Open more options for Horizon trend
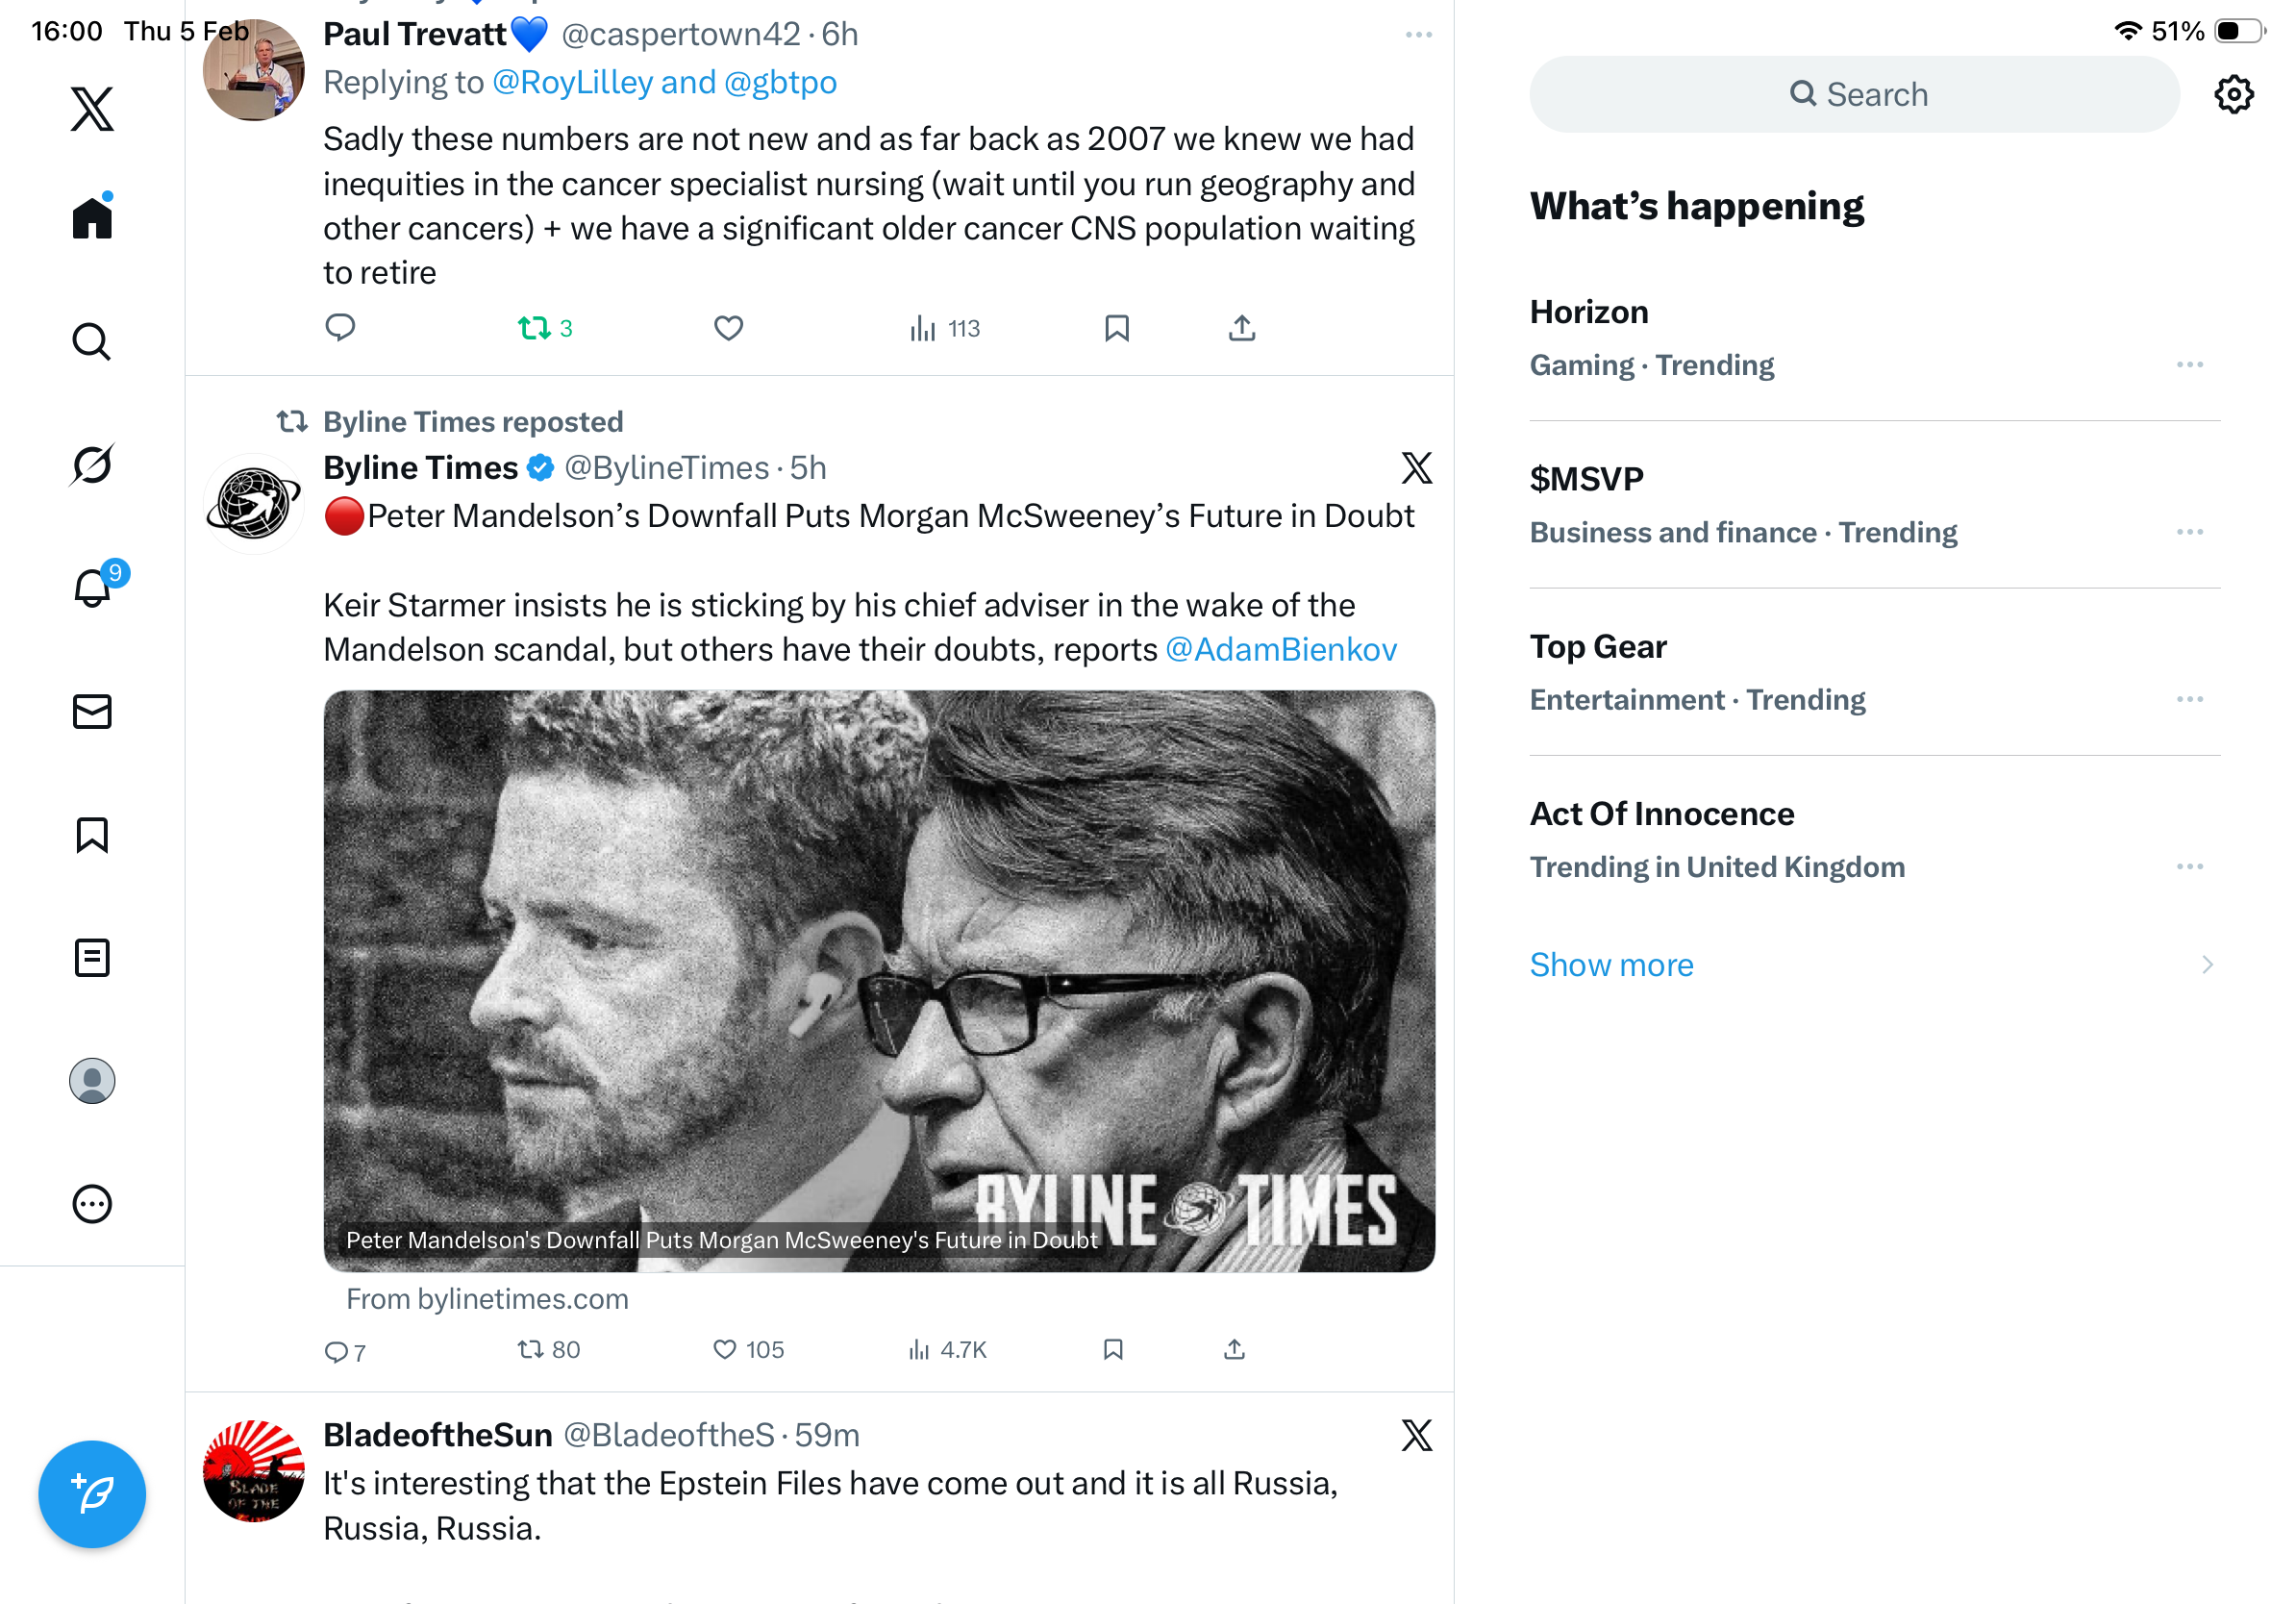This screenshot has width=2296, height=1604. pos(2189,365)
